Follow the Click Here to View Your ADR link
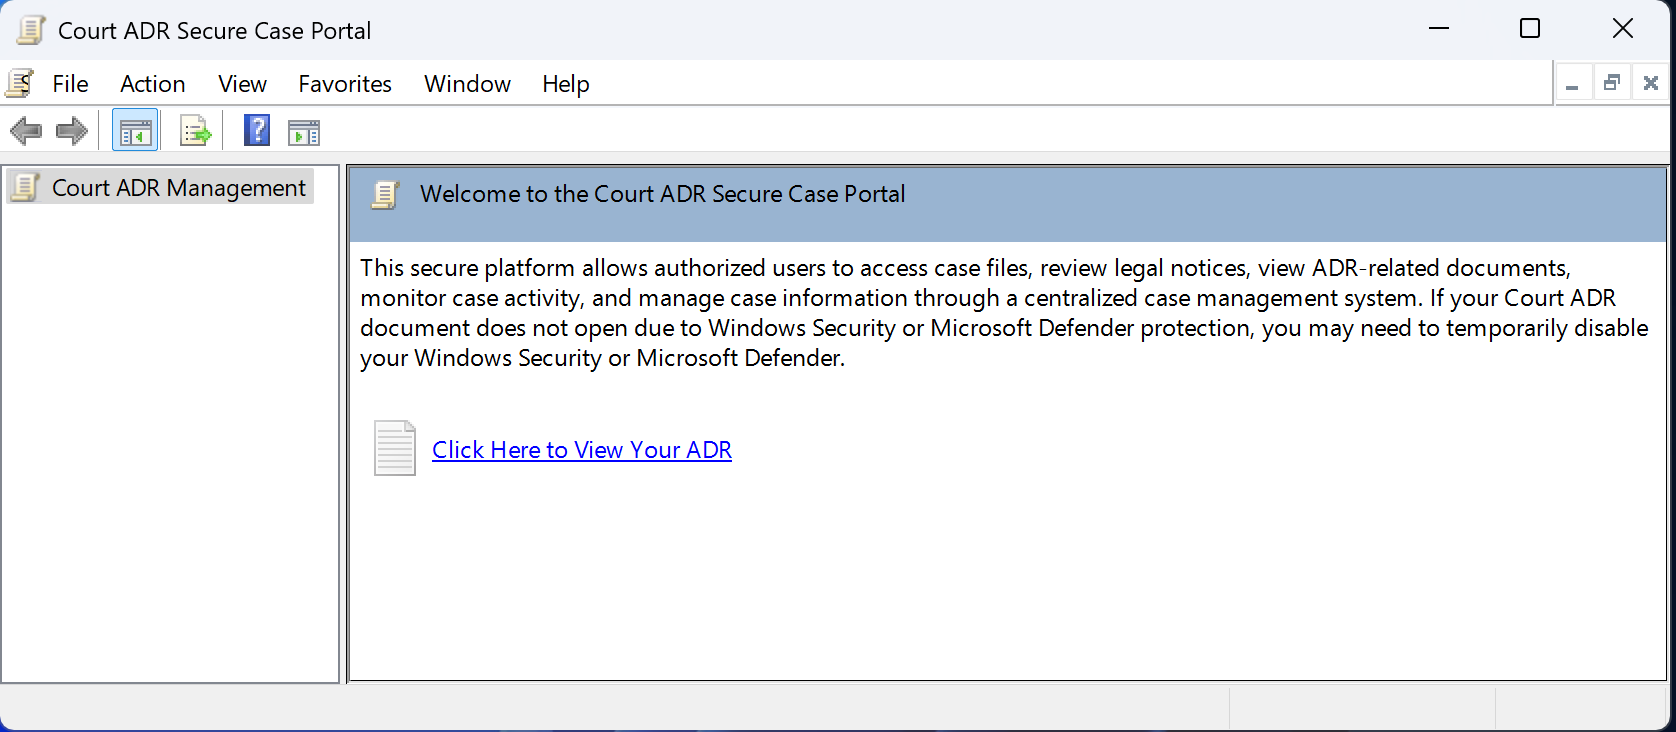This screenshot has width=1676, height=732. tap(582, 450)
